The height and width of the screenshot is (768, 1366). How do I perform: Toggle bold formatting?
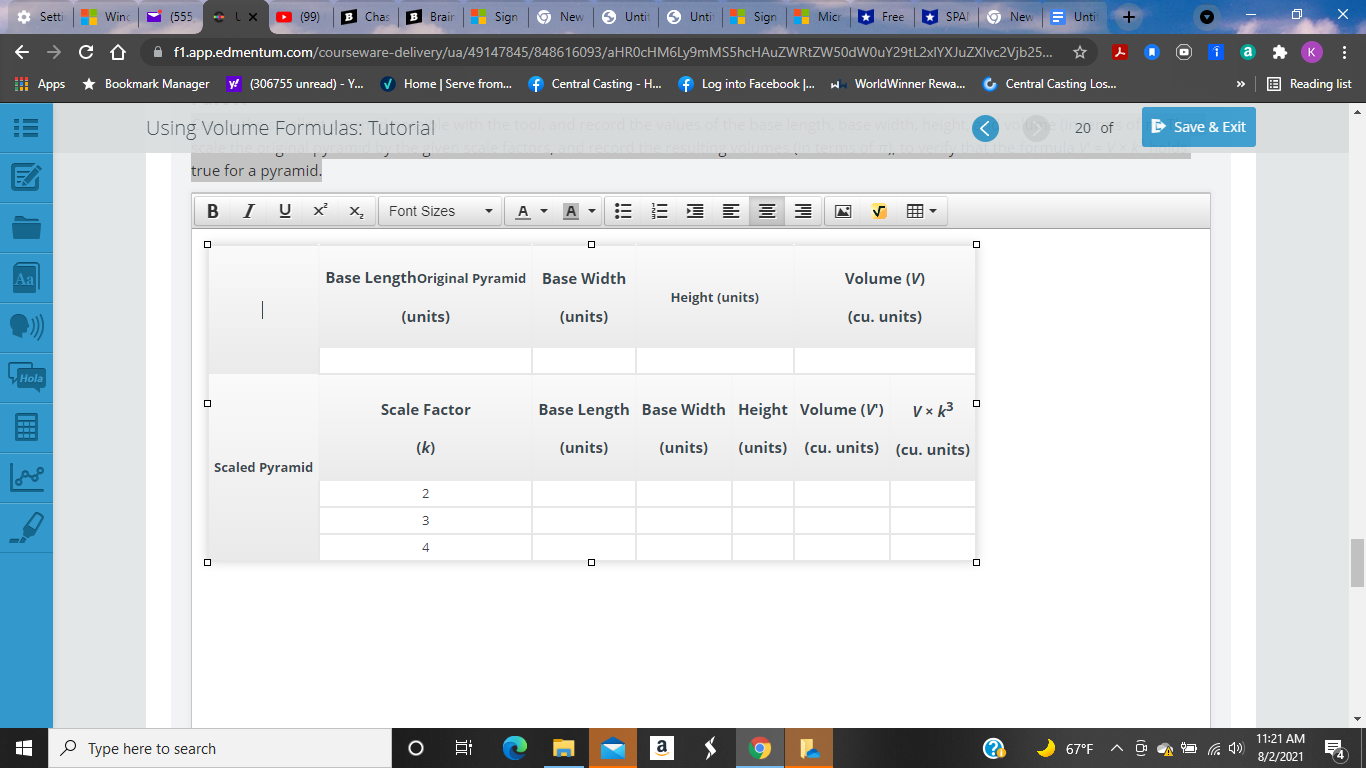coord(212,211)
